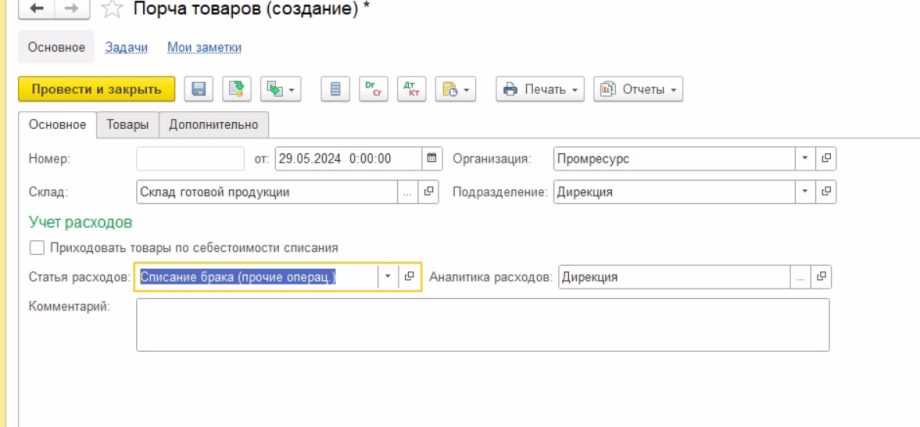Switch to the Дополнительно tab
The image size is (920, 427).
(213, 124)
